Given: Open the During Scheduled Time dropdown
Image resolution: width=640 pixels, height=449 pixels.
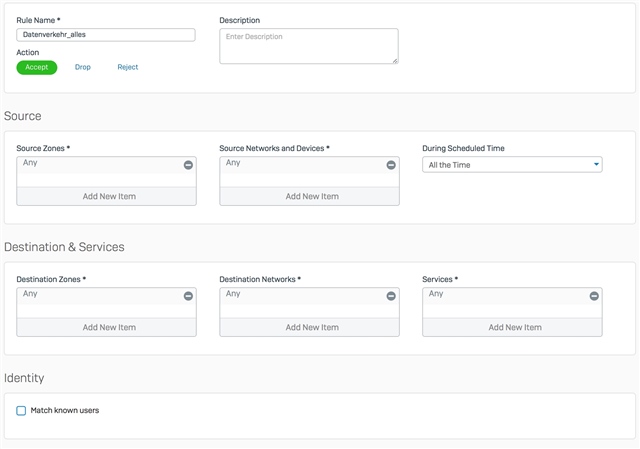Looking at the screenshot, I should pos(512,165).
